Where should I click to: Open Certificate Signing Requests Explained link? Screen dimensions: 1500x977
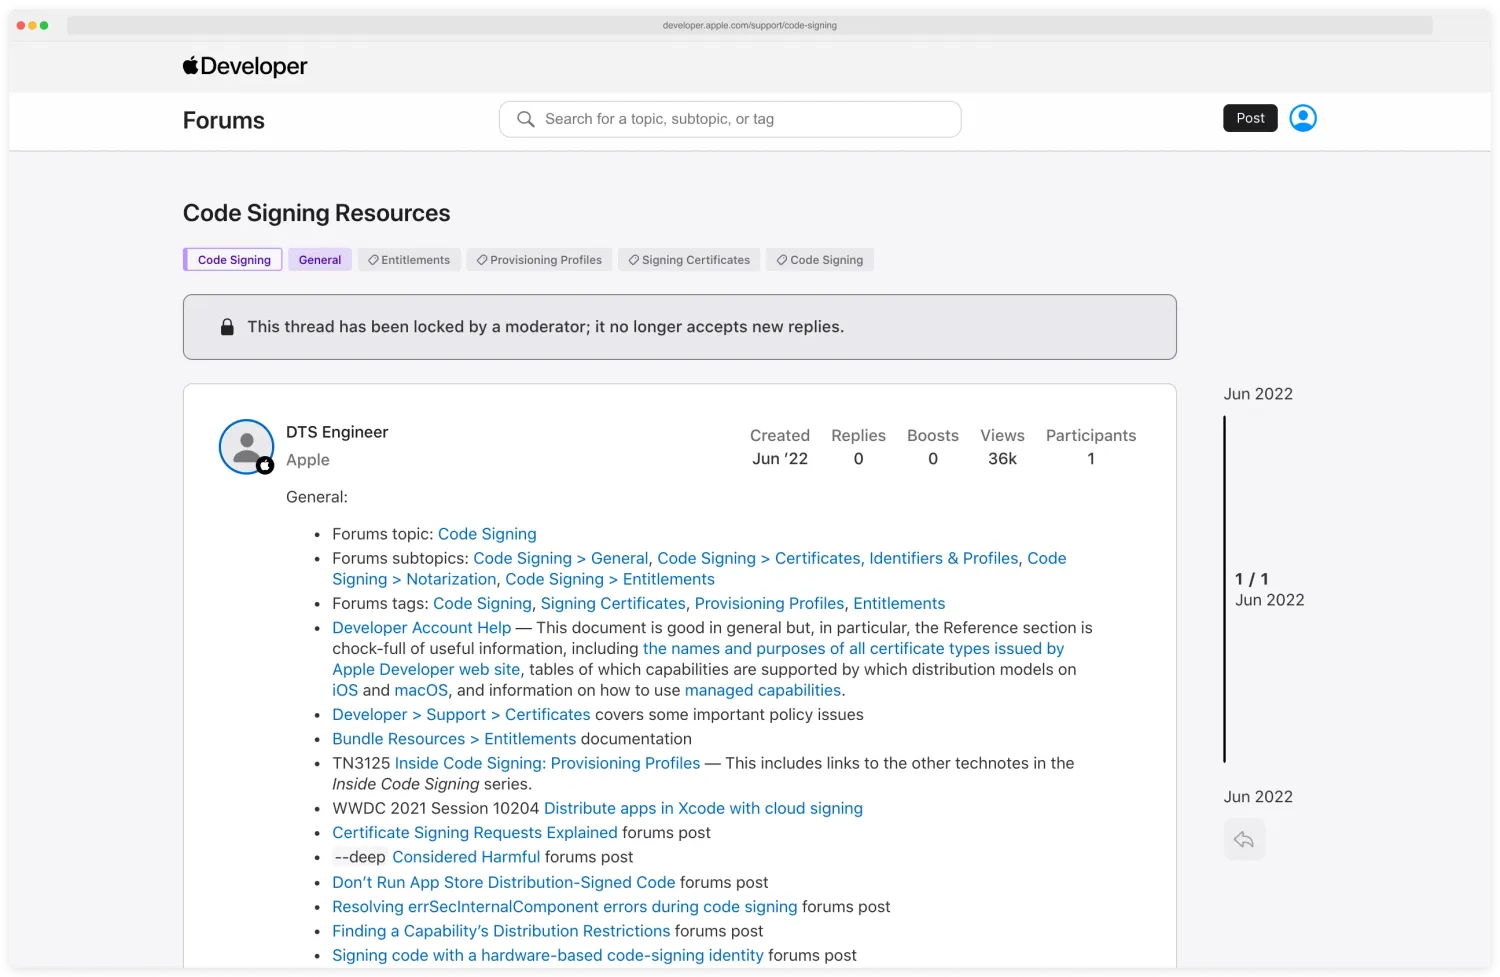[x=475, y=832]
